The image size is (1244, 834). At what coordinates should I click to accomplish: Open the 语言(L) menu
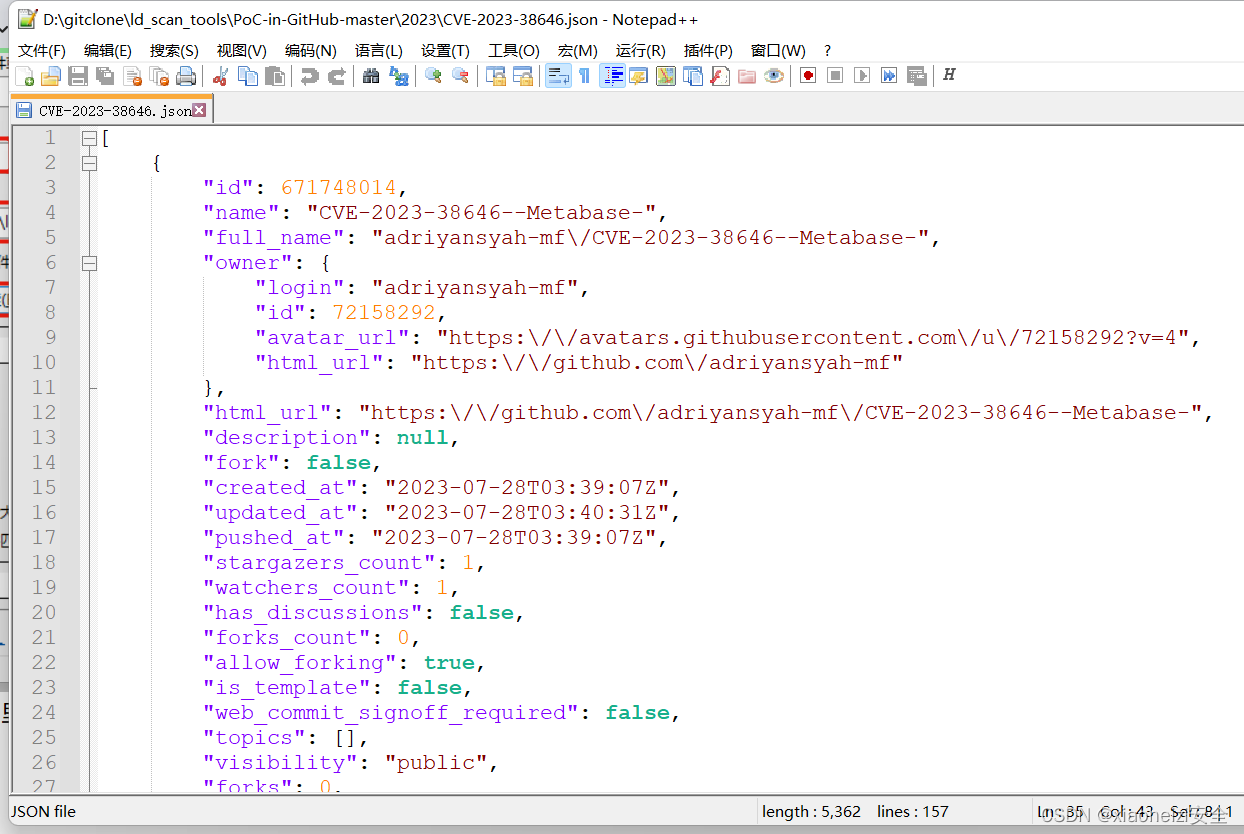click(x=378, y=50)
